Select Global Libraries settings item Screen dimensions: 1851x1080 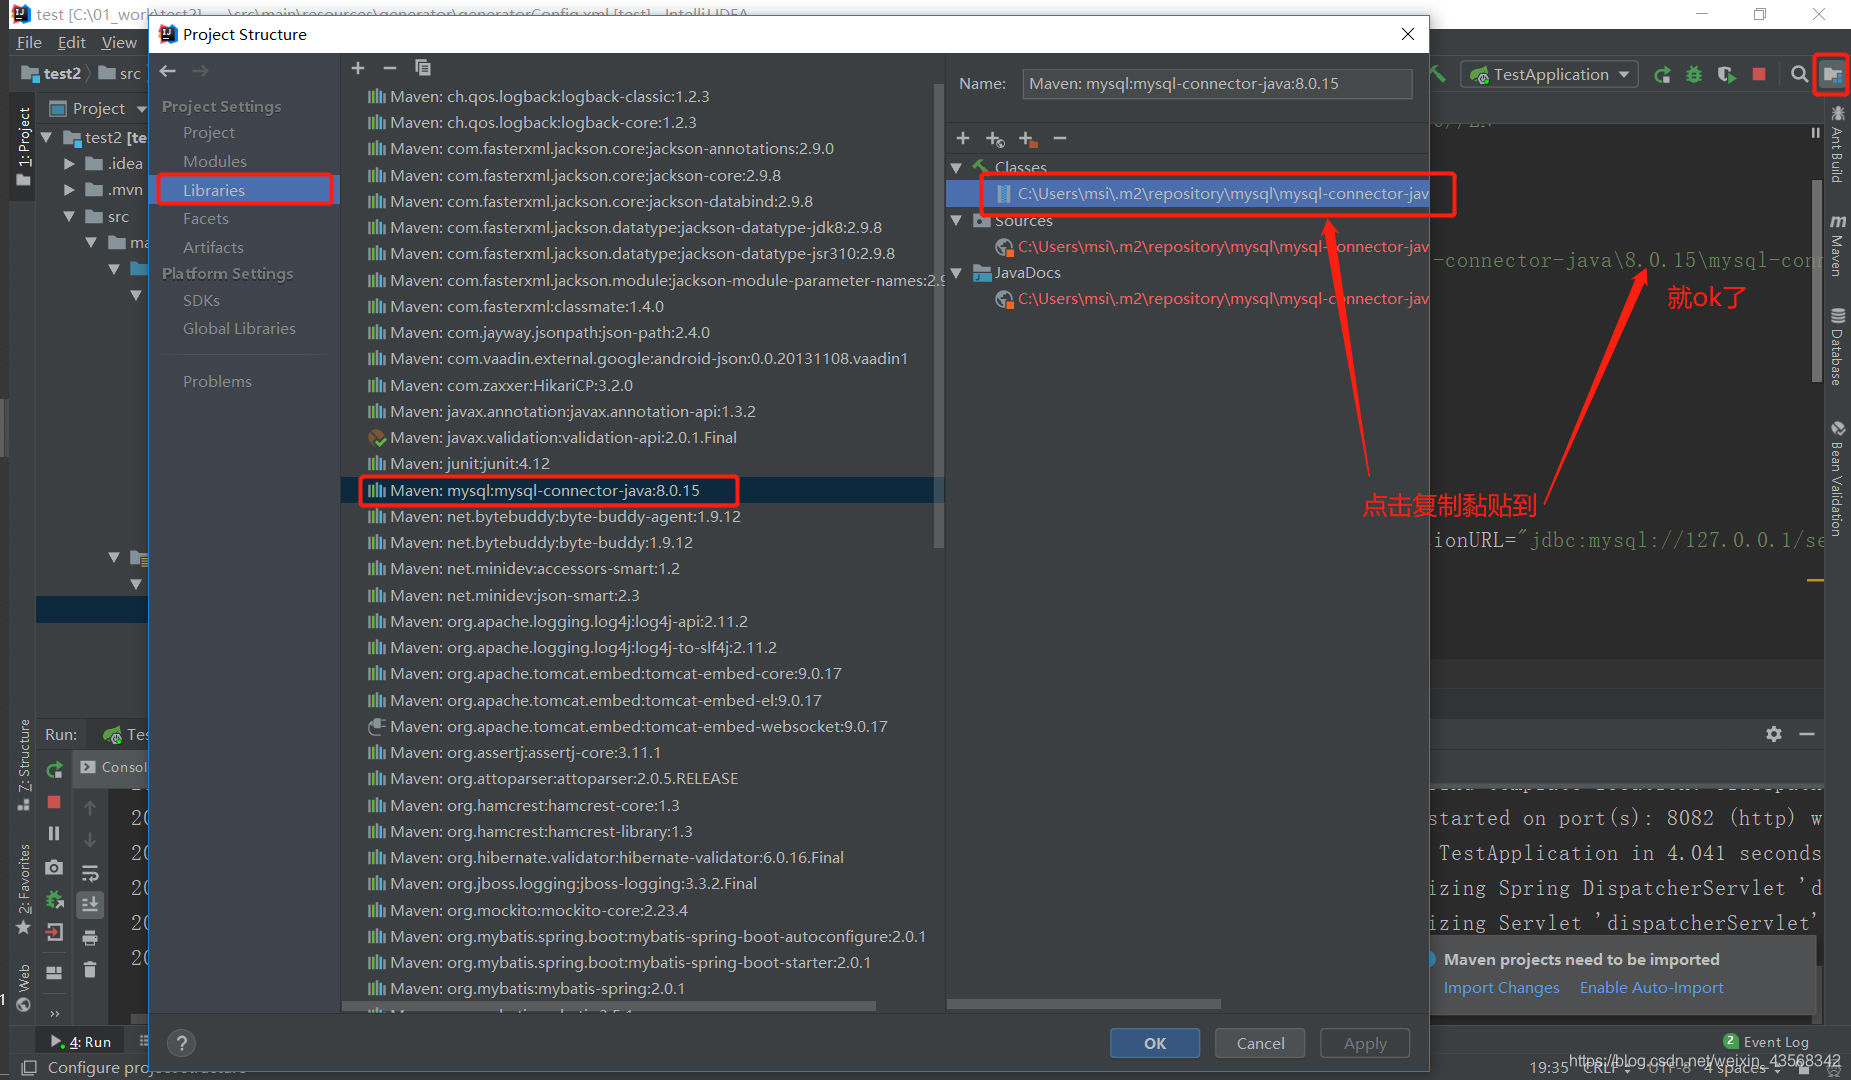click(x=239, y=328)
